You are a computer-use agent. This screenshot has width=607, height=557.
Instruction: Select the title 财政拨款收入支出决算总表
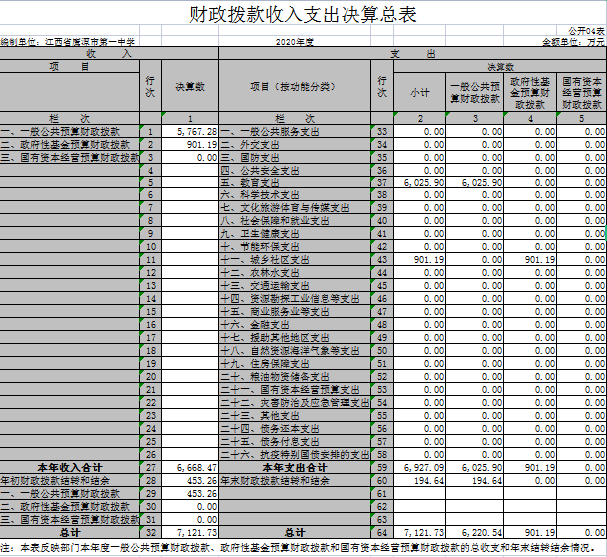(x=302, y=14)
